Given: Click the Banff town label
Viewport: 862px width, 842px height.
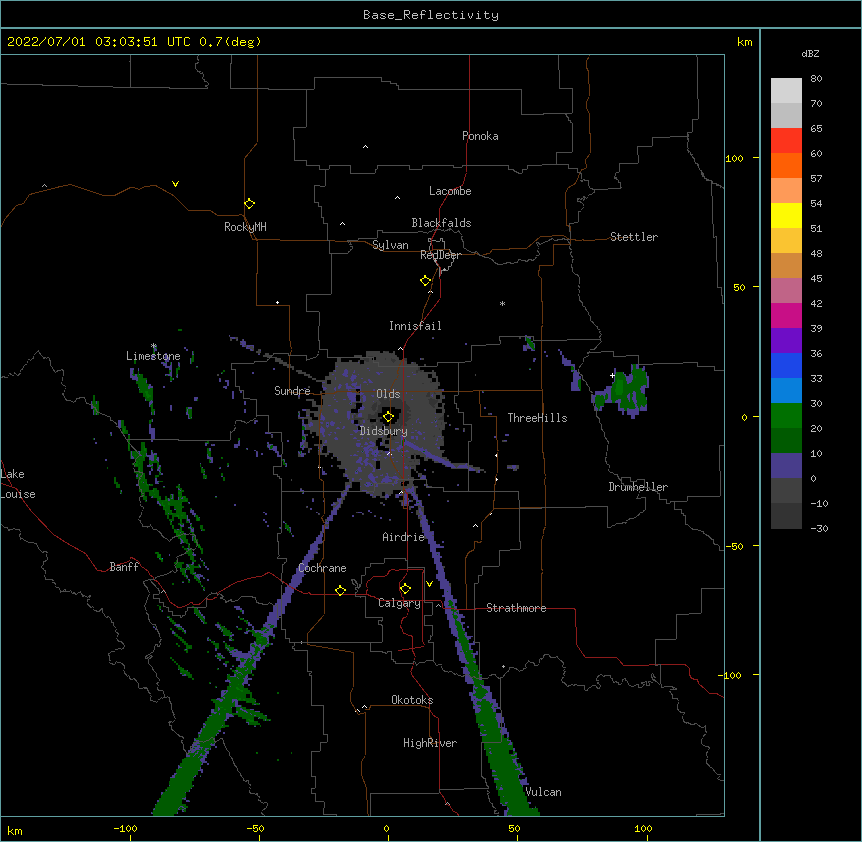Looking at the screenshot, I should click(x=124, y=567).
